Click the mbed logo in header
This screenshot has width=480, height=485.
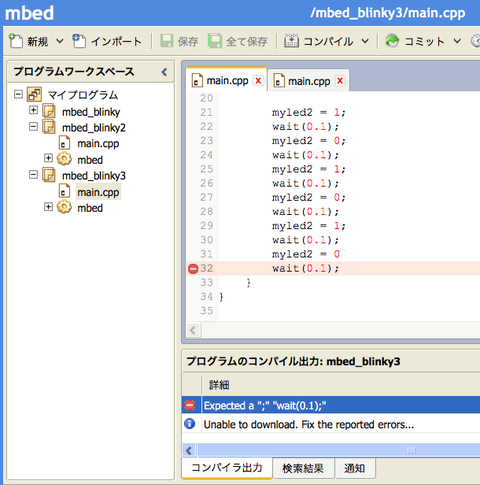tap(29, 13)
